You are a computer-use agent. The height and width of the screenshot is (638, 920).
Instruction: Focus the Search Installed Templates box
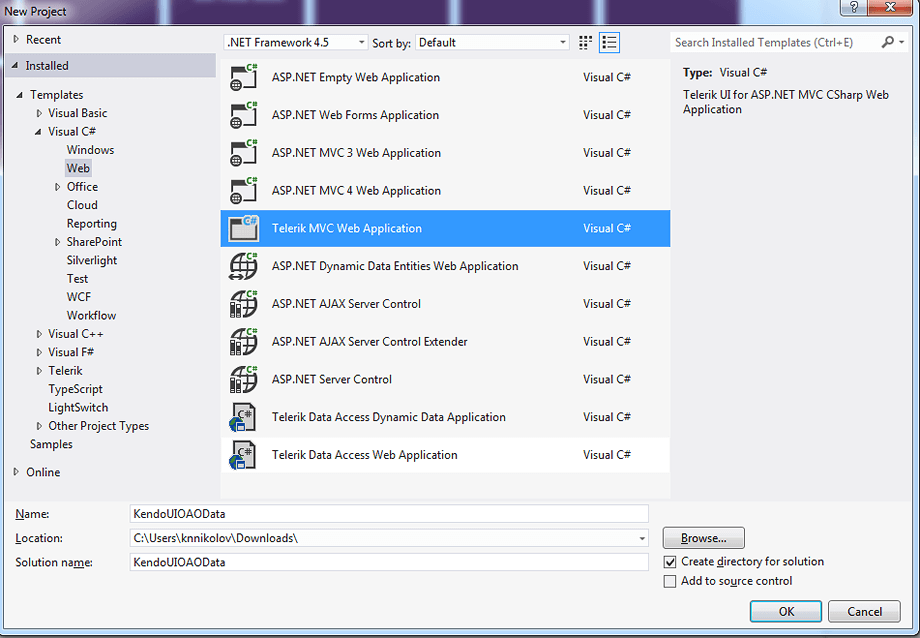click(774, 42)
